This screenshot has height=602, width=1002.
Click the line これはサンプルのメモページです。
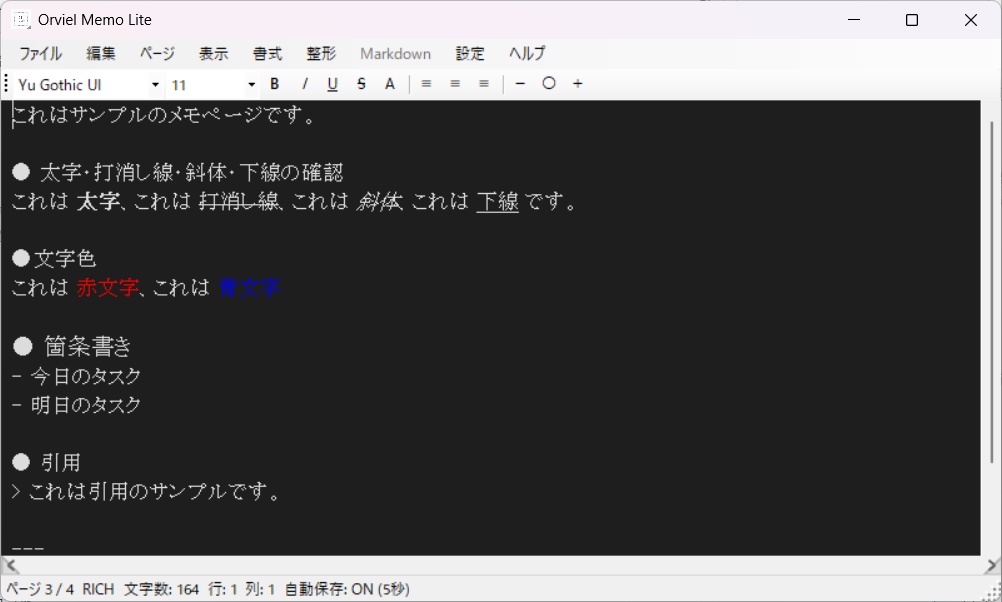tap(164, 115)
